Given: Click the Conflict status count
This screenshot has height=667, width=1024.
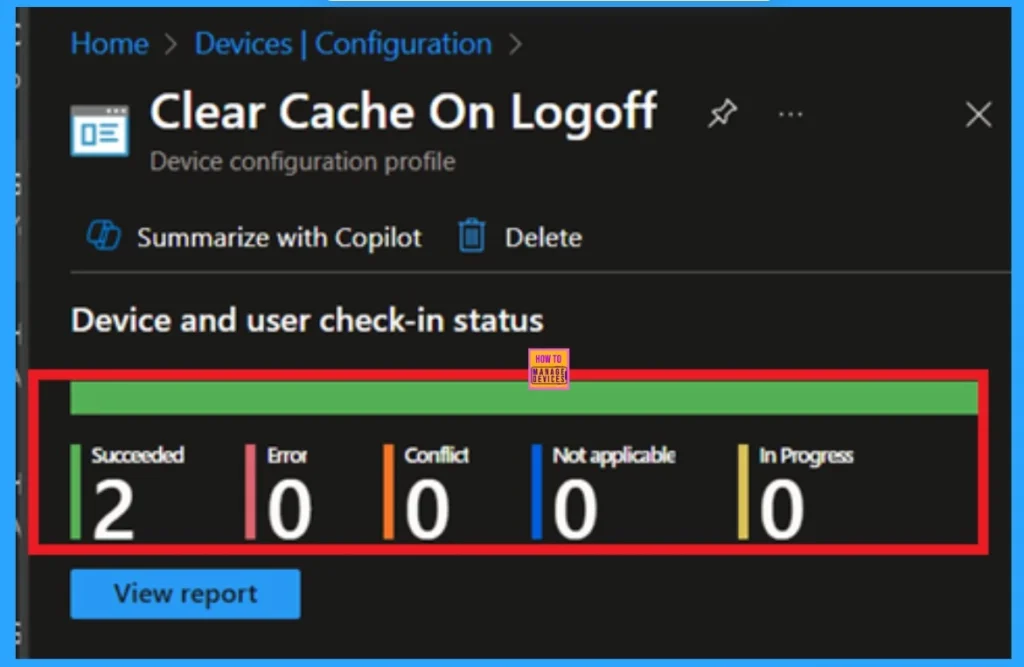Looking at the screenshot, I should coord(427,509).
